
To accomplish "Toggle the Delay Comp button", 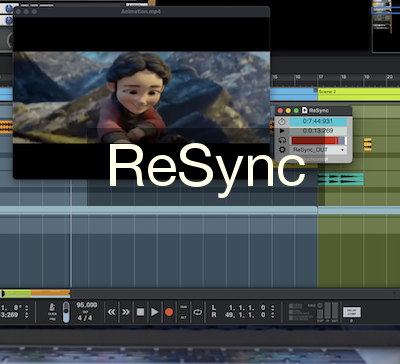I will (x=352, y=312).
